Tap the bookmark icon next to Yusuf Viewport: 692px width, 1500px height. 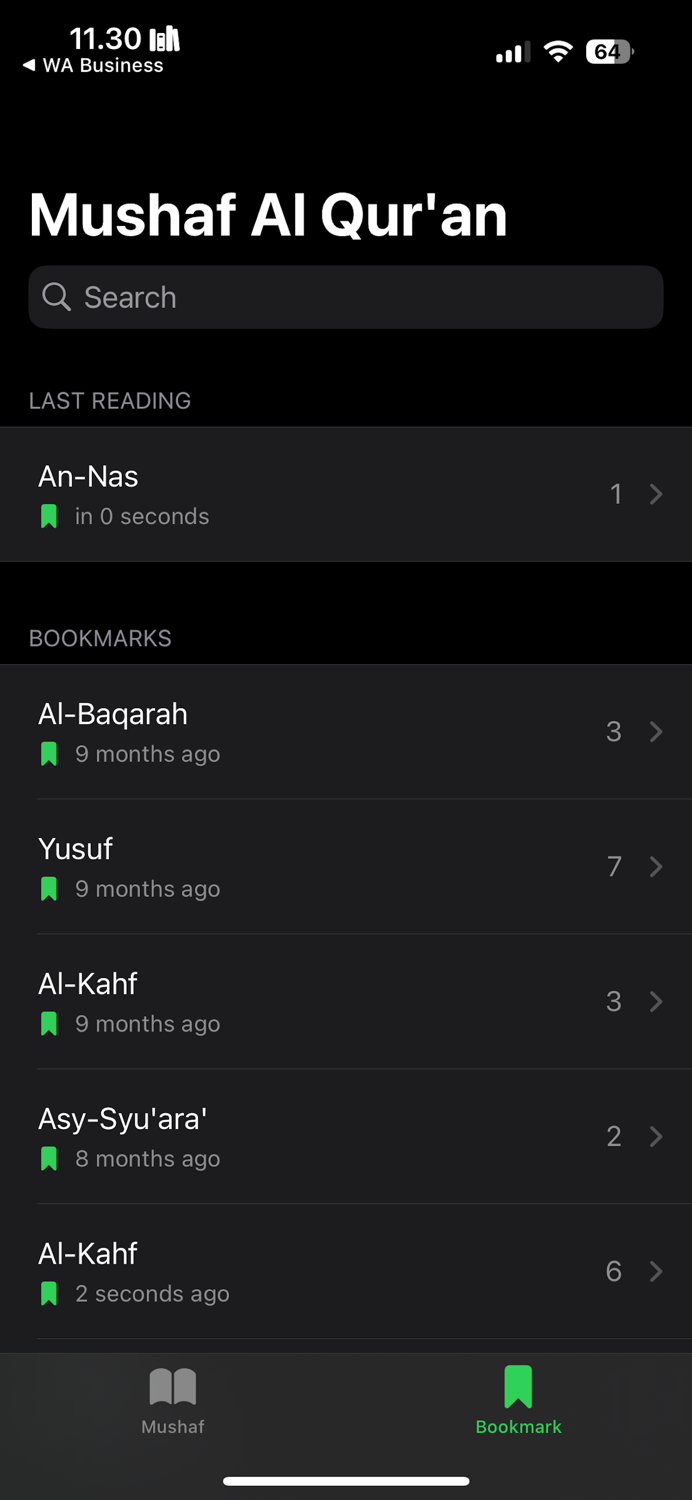pos(48,888)
